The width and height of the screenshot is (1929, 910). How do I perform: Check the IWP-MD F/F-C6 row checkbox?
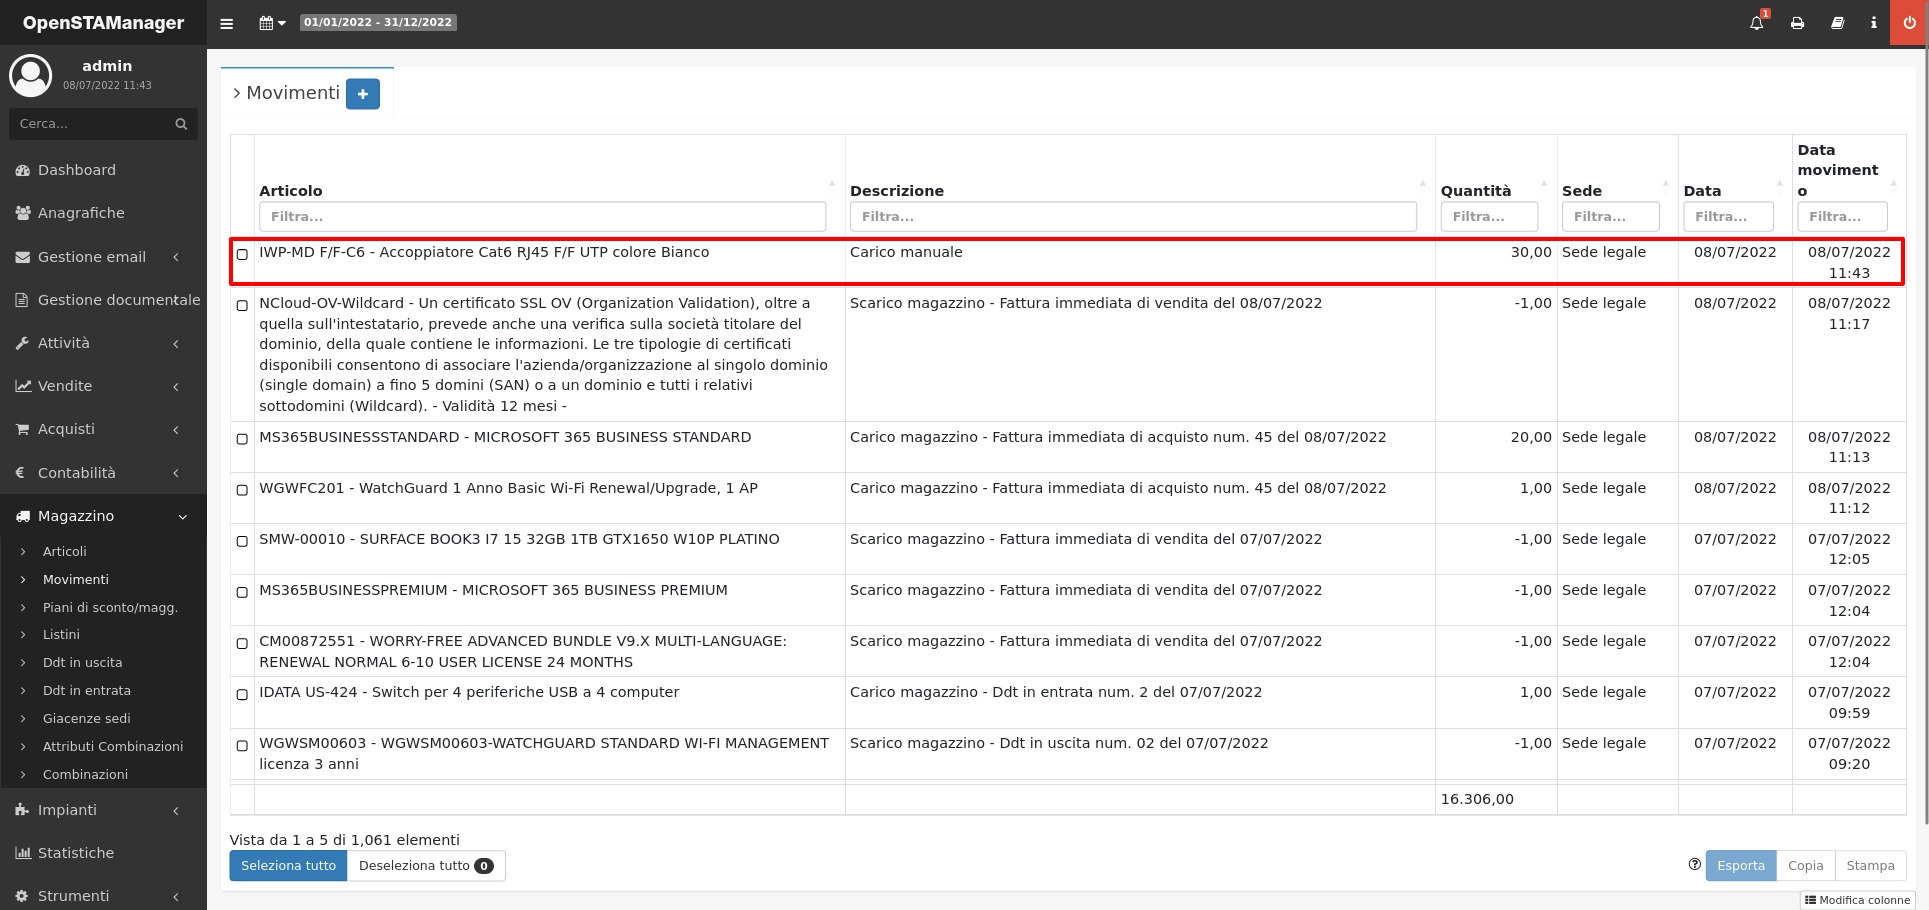(242, 254)
